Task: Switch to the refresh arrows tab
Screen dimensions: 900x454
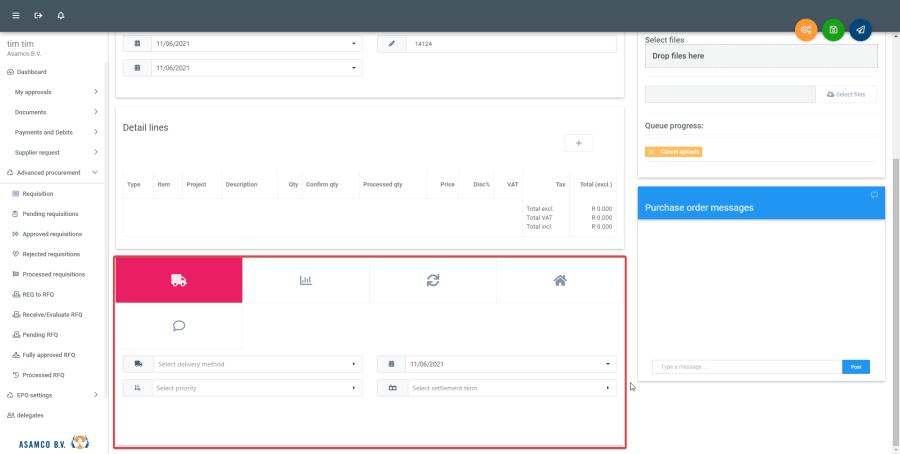Action: pos(433,280)
